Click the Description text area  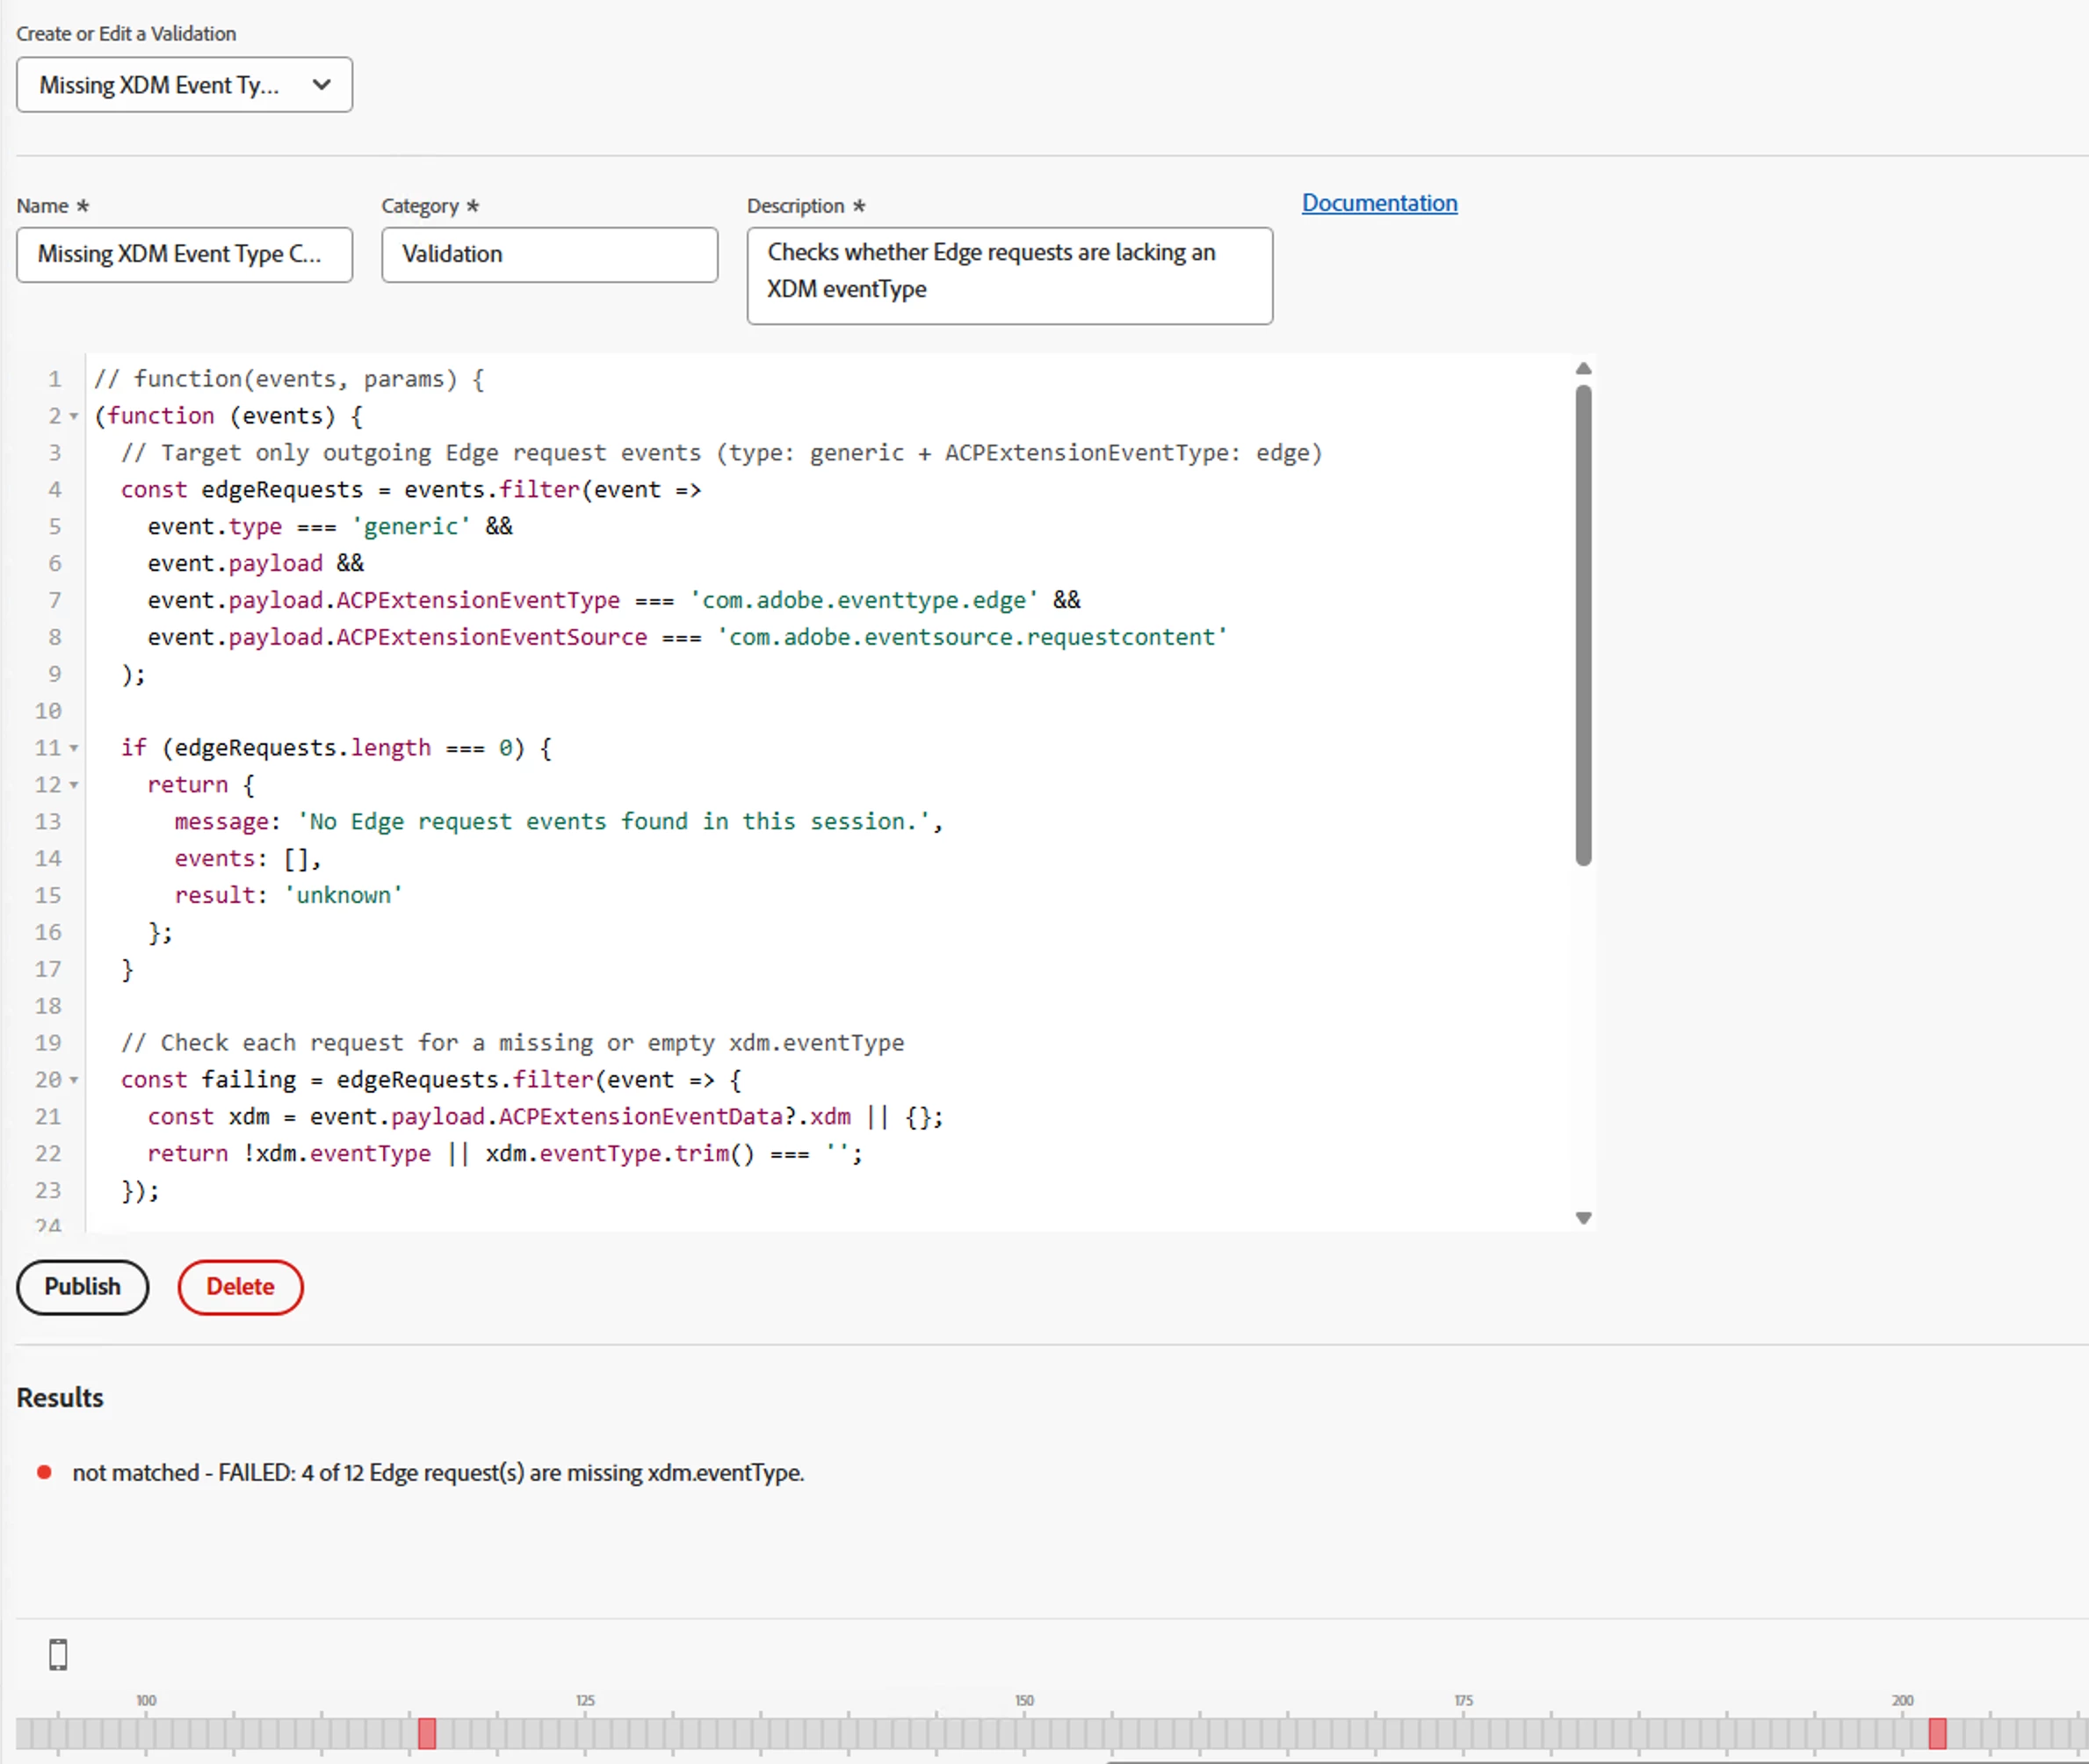[1009, 275]
